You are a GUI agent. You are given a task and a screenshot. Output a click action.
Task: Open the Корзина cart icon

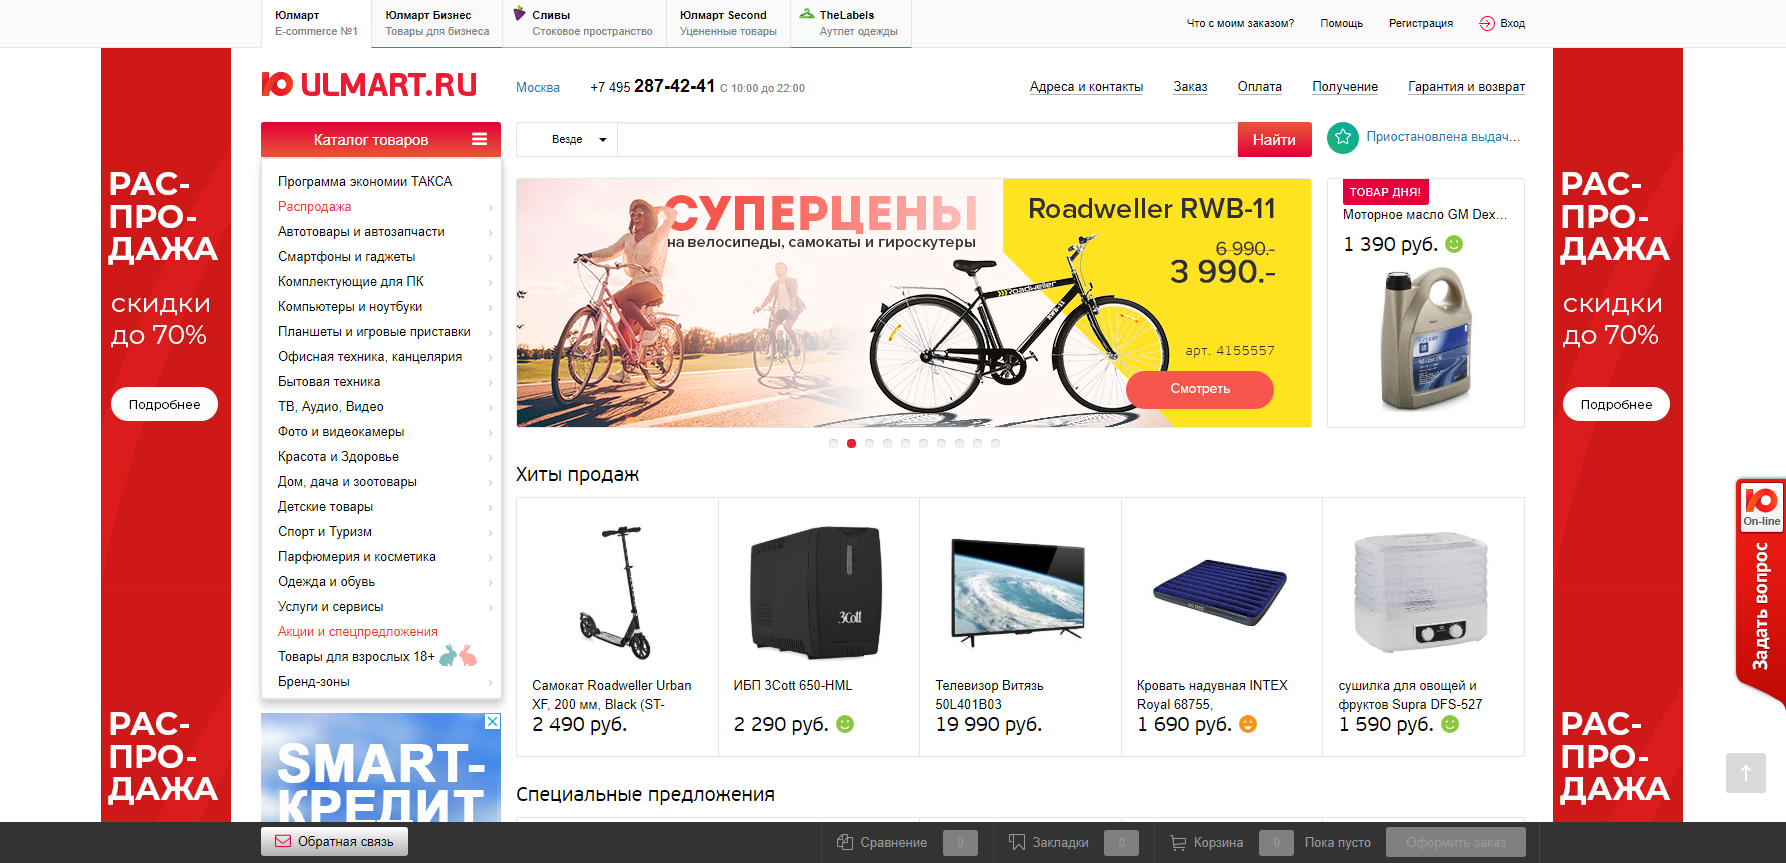(x=1178, y=842)
